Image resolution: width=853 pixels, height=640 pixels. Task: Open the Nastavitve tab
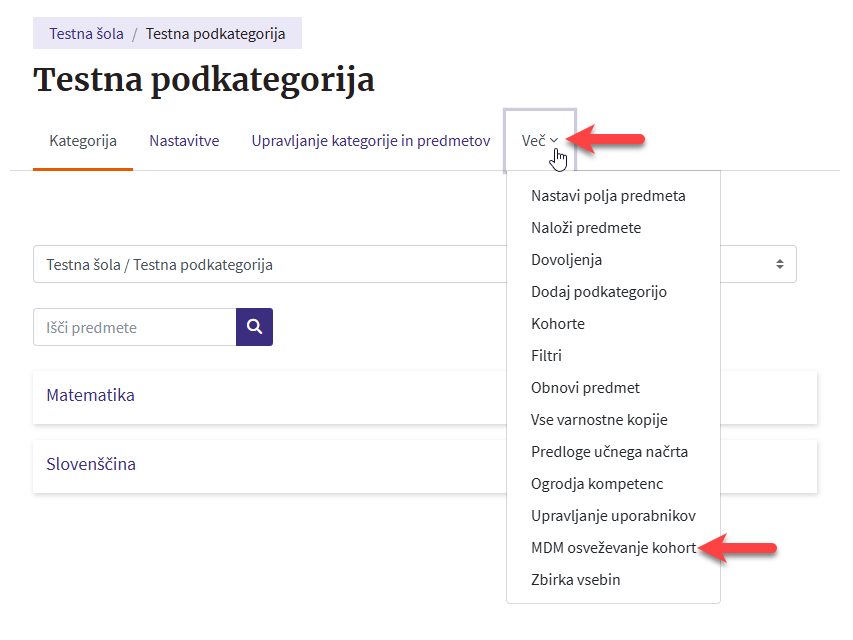184,141
